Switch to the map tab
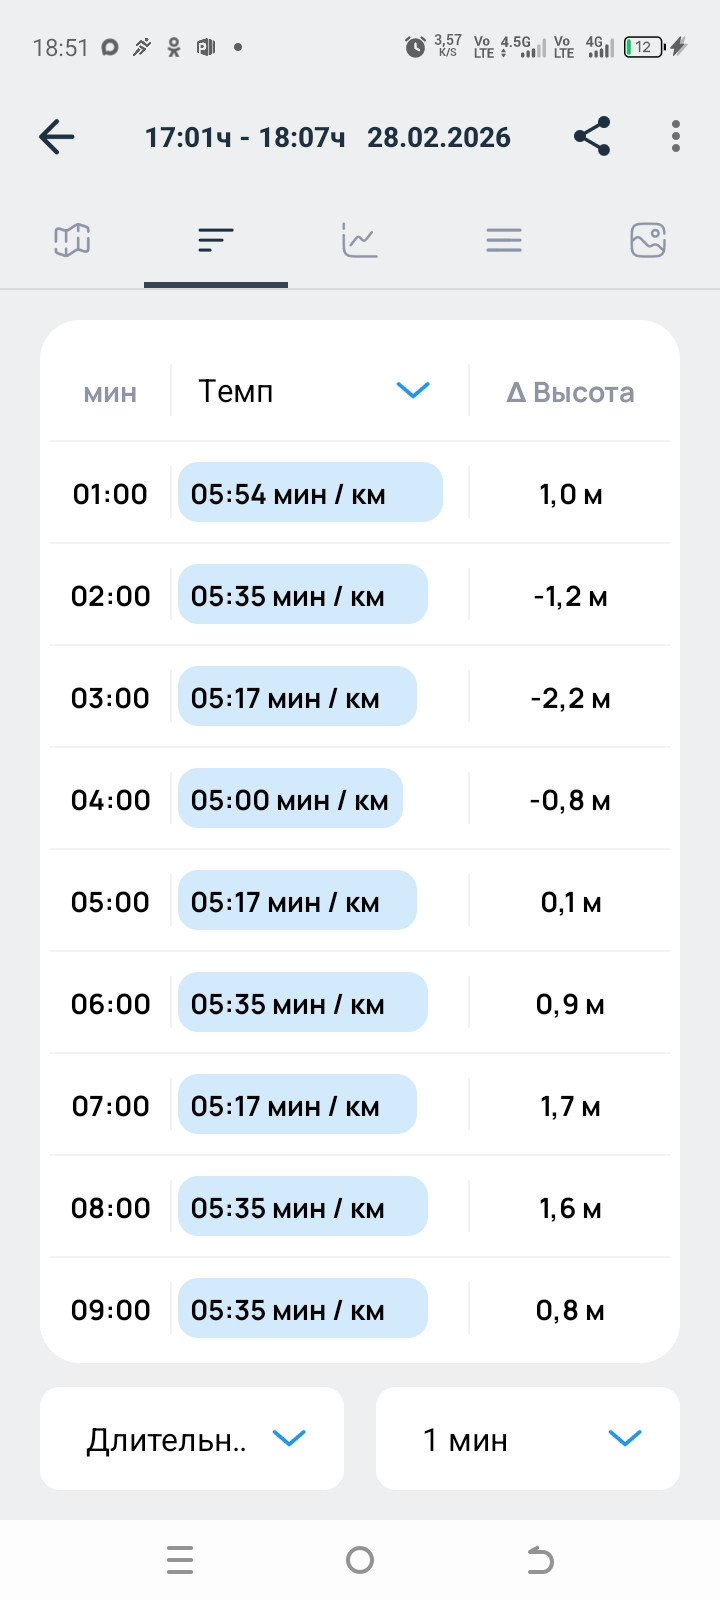Viewport: 720px width, 1600px height. click(72, 240)
